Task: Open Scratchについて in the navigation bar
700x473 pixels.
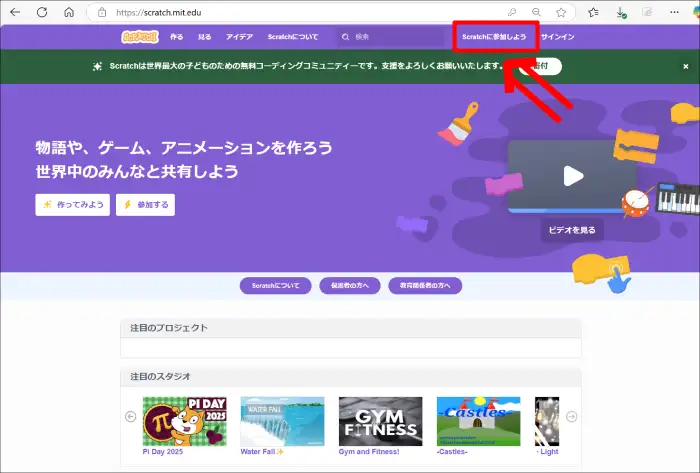Action: 293,37
